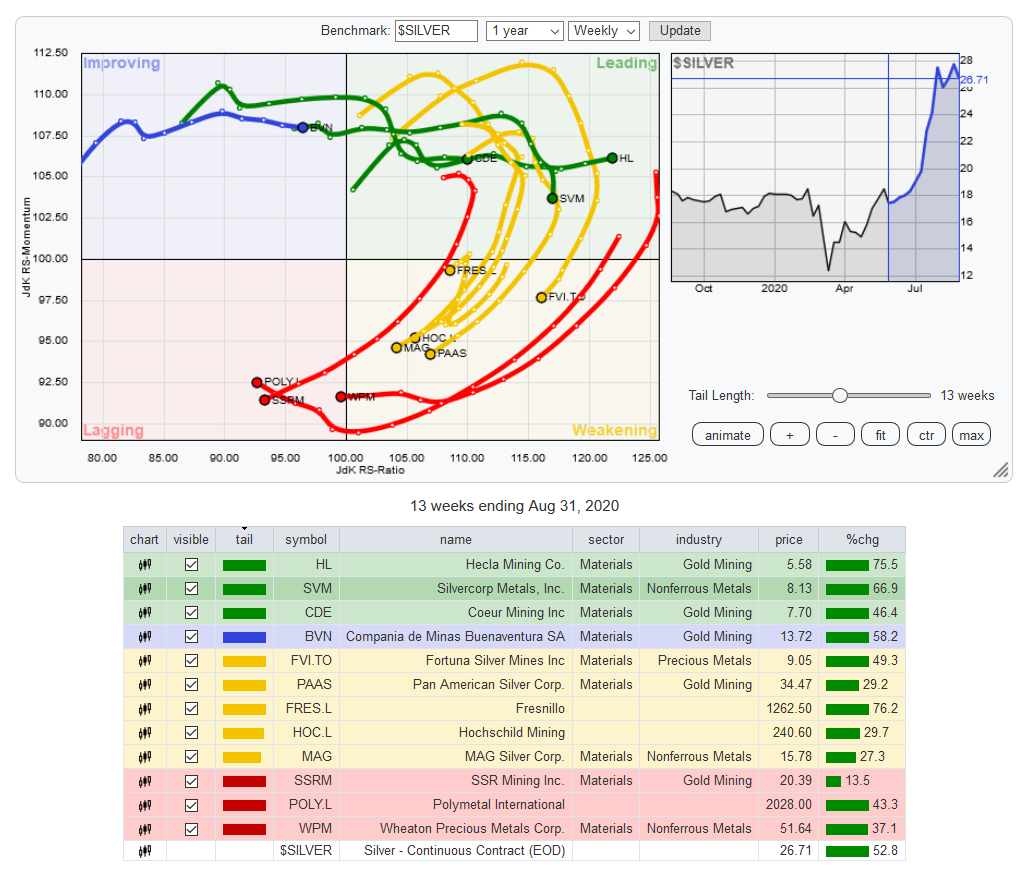Image resolution: width=1025 pixels, height=869 pixels.
Task: Open the Weekly interval dropdown
Action: coord(604,31)
